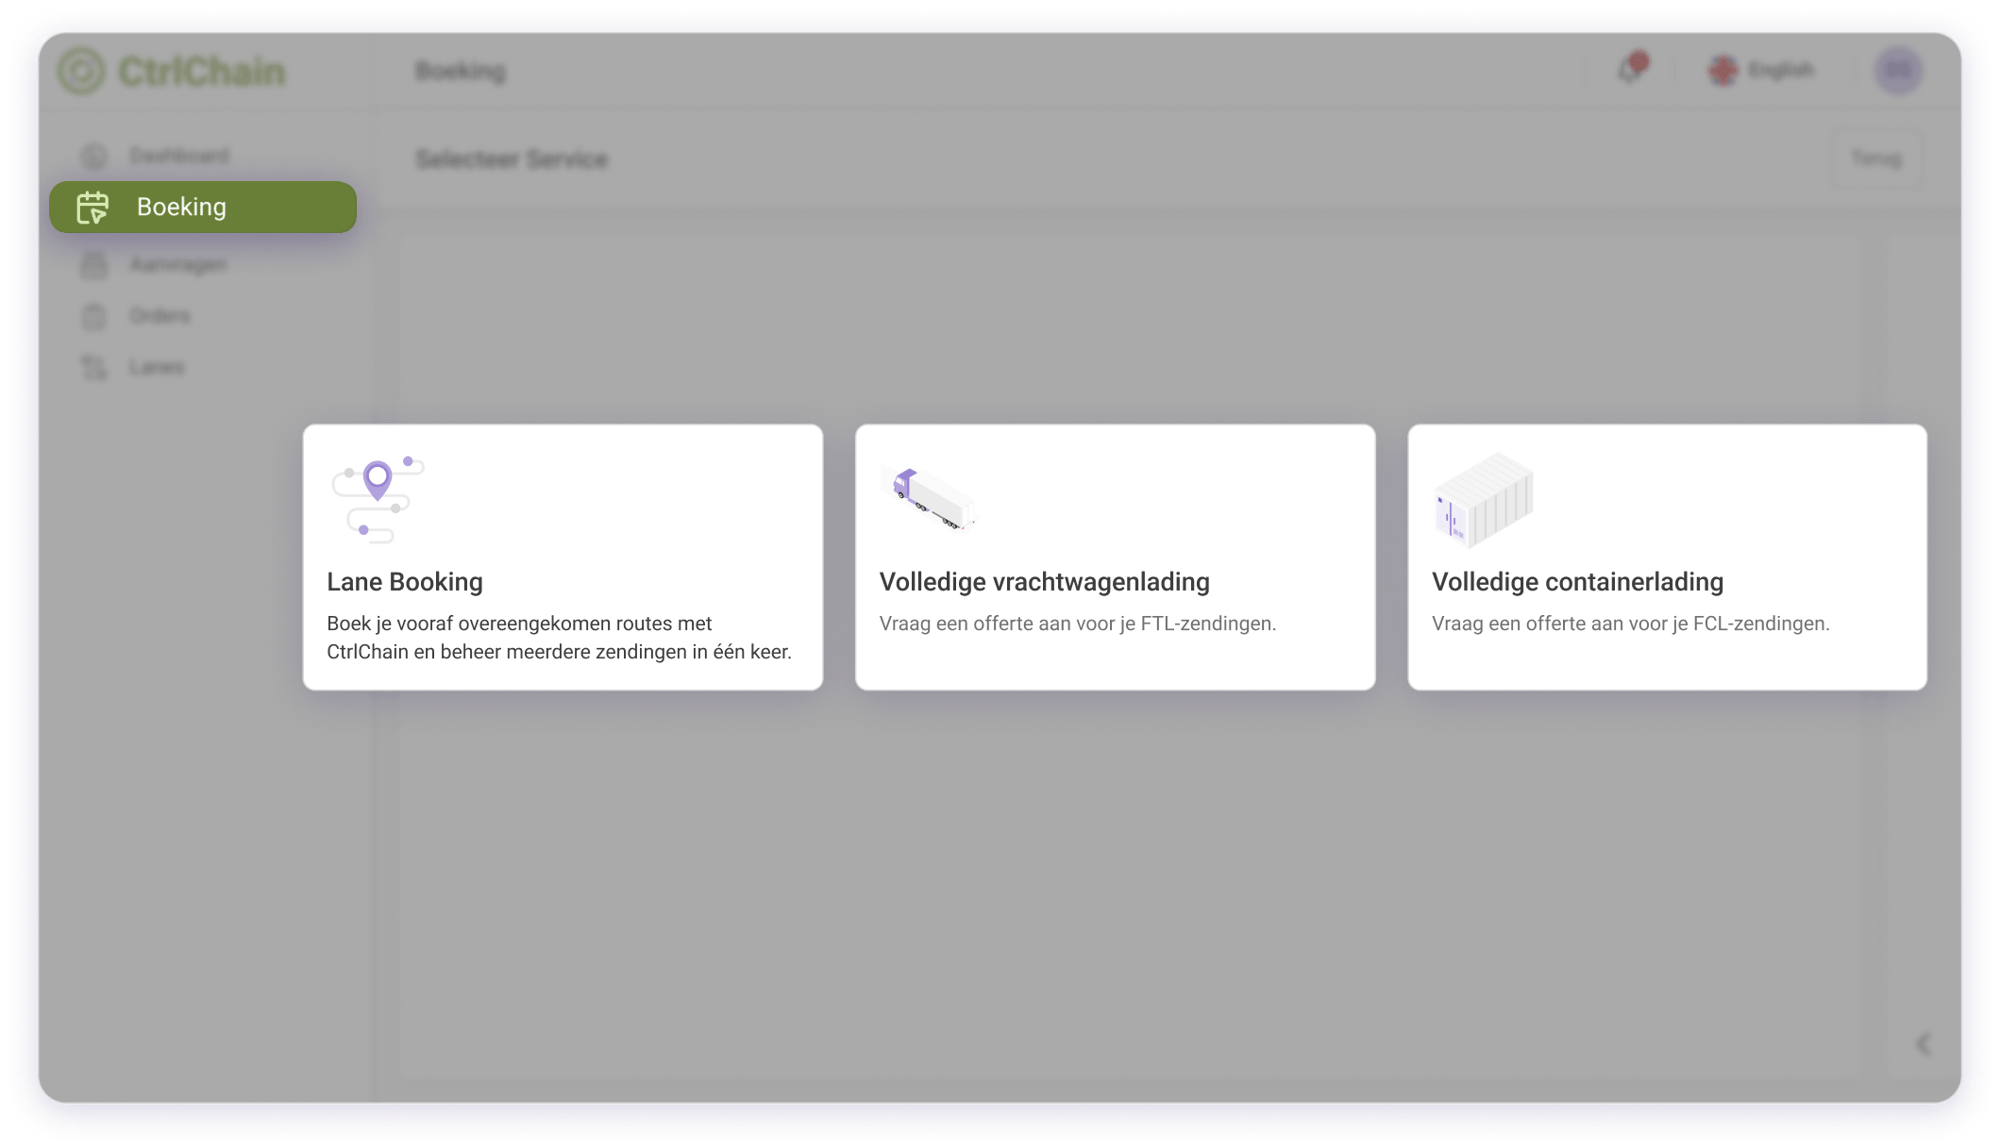Select the Lane Booking card title
Screen dimensions: 2000x1148
coord(405,582)
